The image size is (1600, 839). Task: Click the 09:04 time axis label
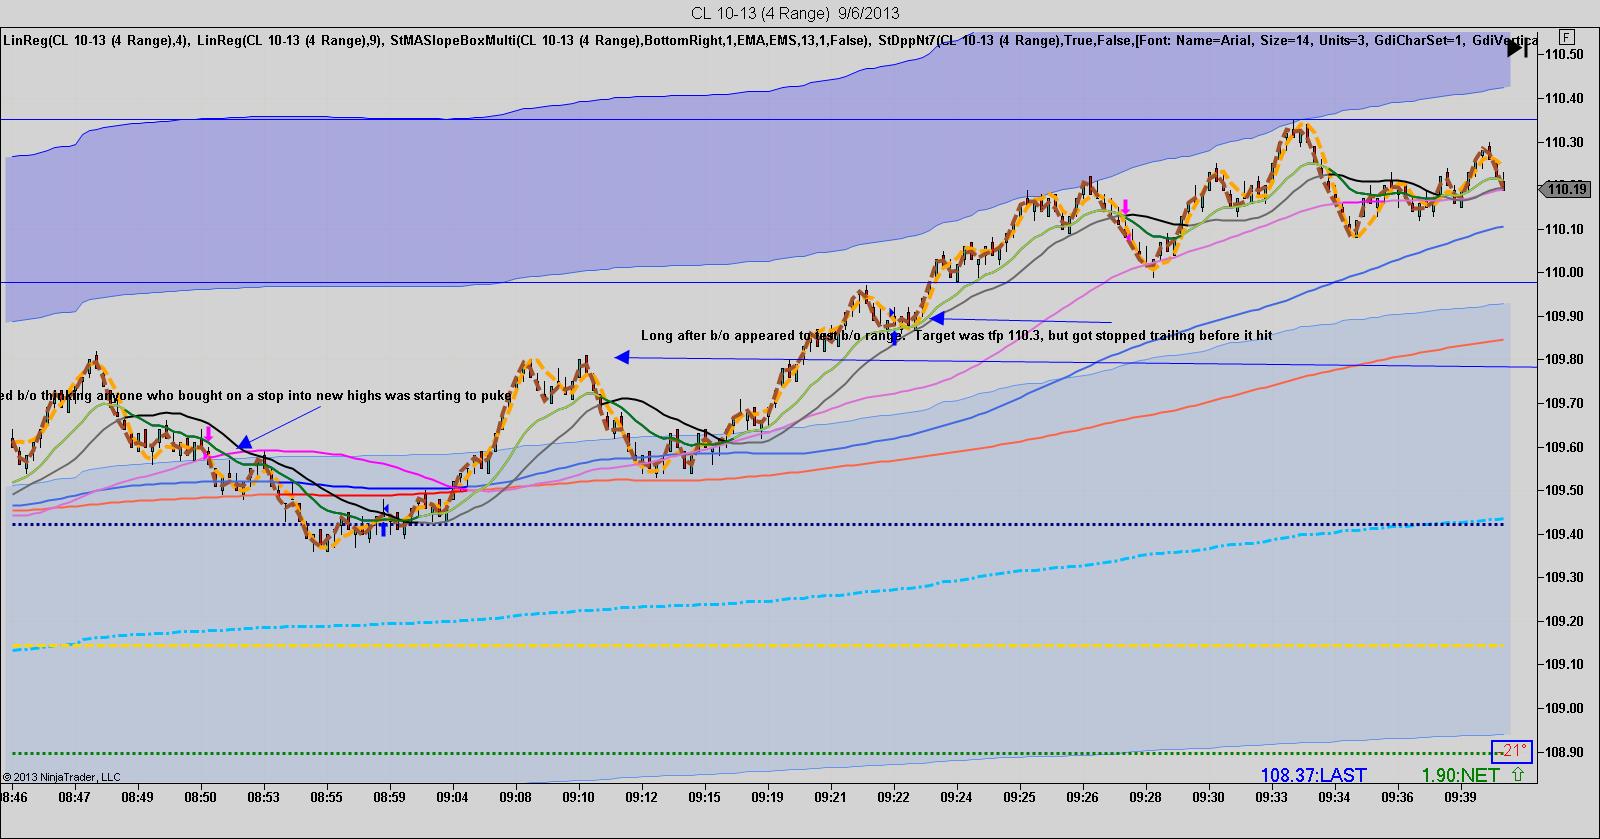click(452, 798)
